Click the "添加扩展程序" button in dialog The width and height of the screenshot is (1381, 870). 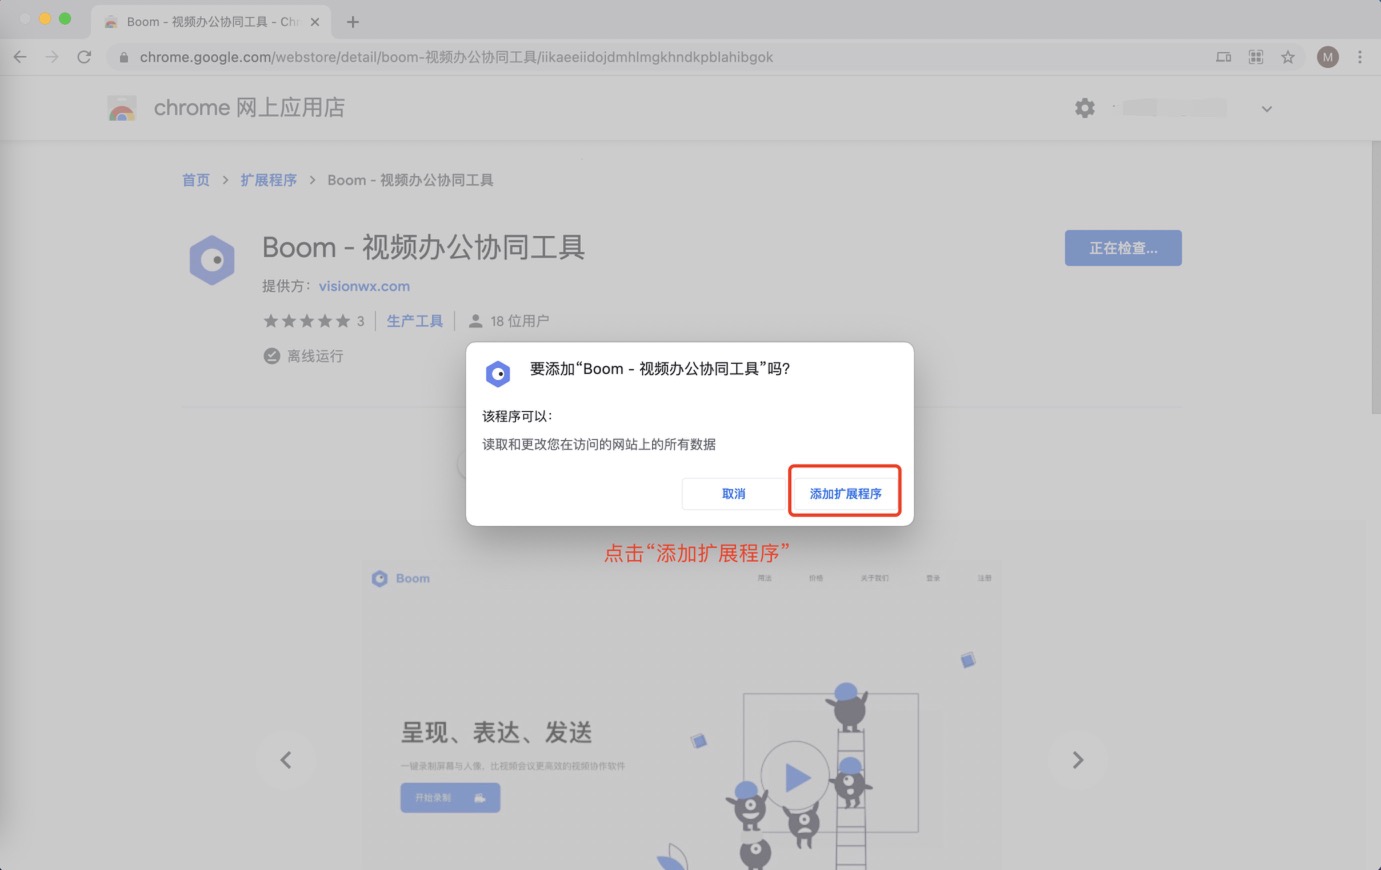pos(845,493)
